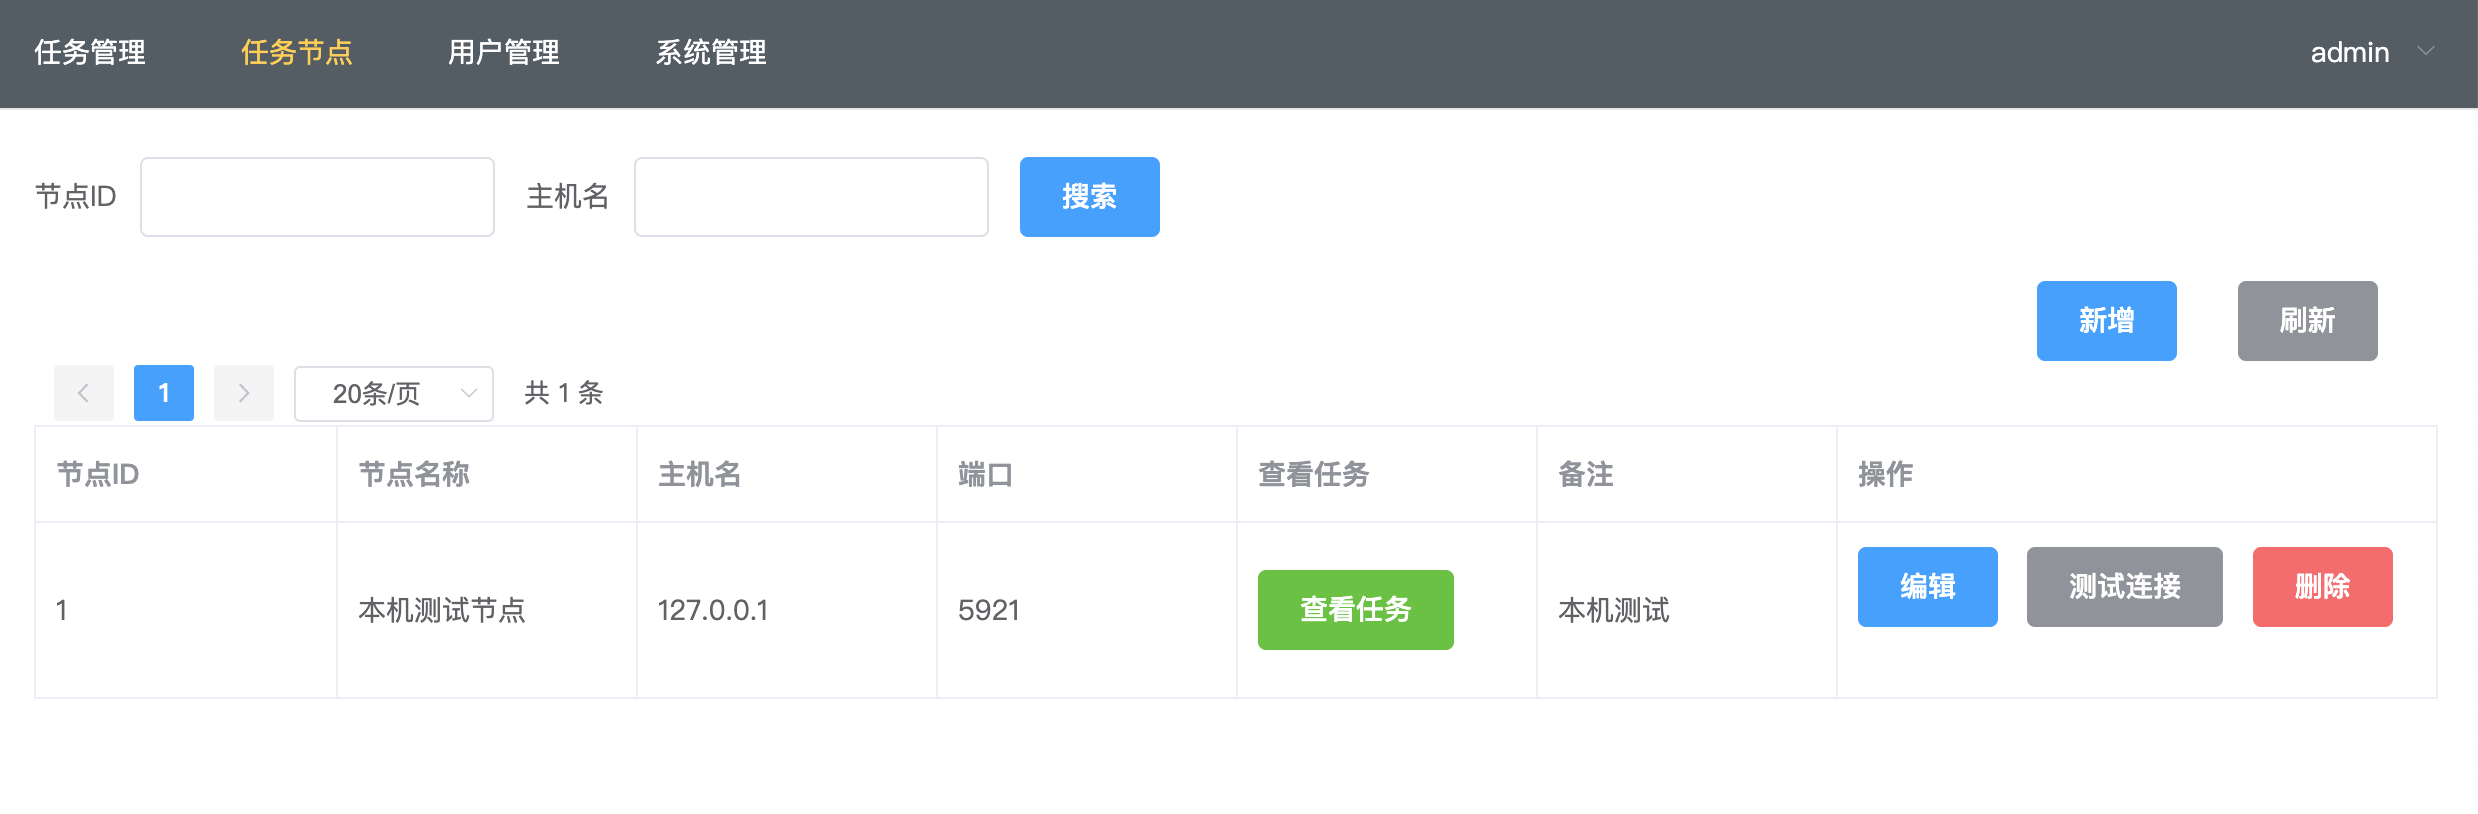2478x814 pixels.
Task: Click host cell 127.0.0.1 in table
Action: [713, 610]
